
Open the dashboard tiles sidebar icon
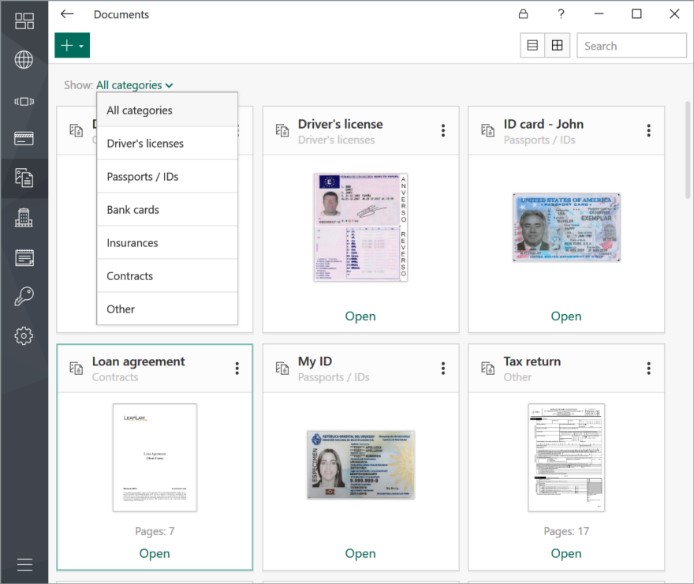[x=24, y=21]
